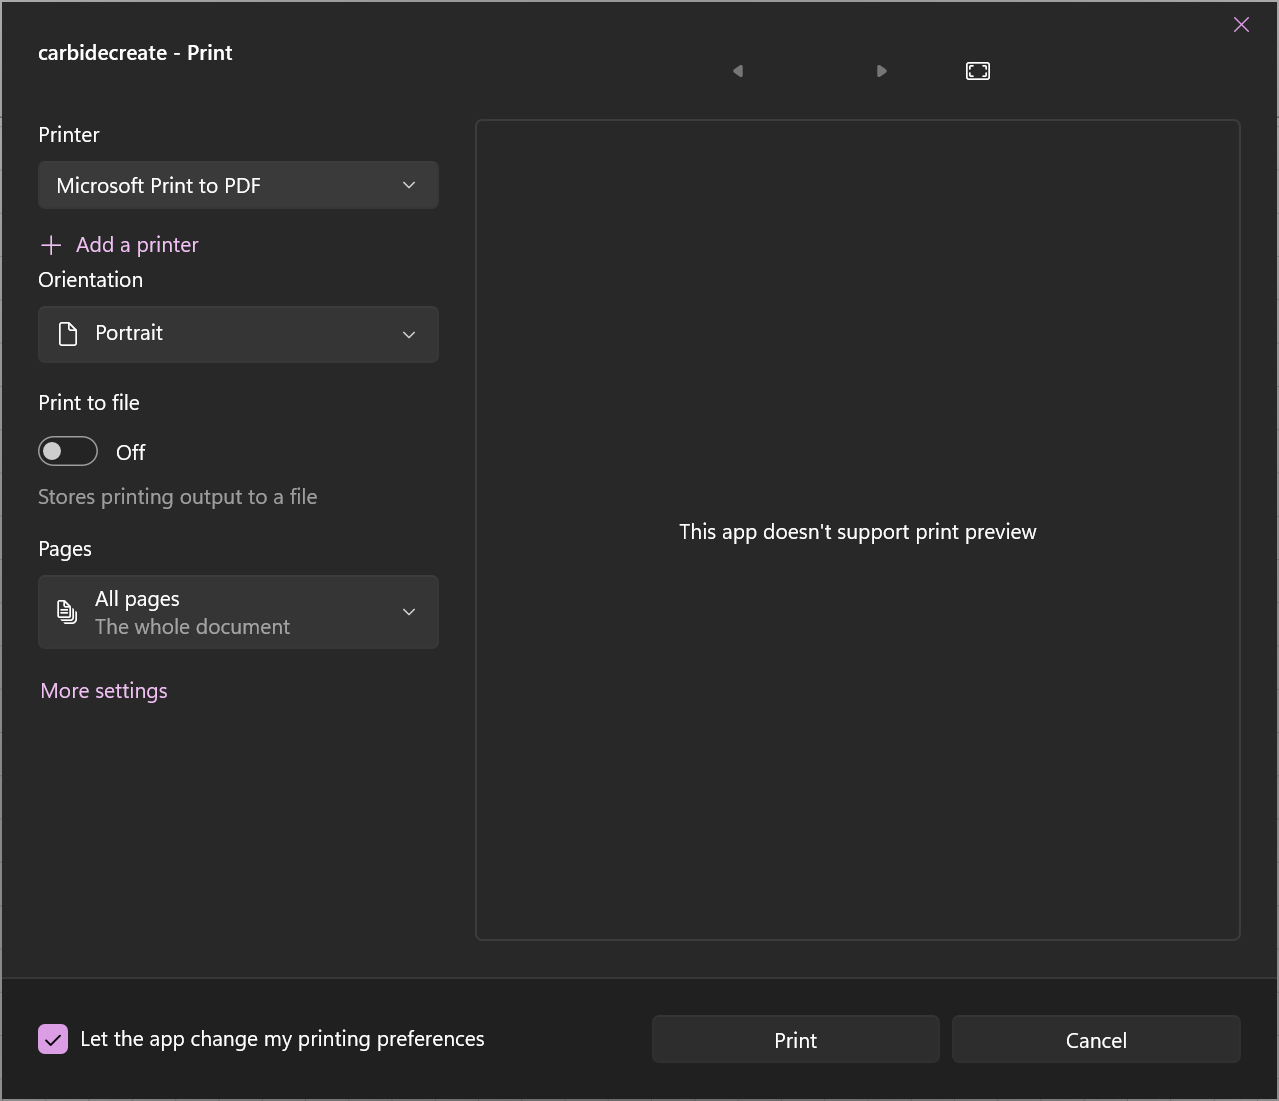Click inside the print preview pane

tap(857, 700)
